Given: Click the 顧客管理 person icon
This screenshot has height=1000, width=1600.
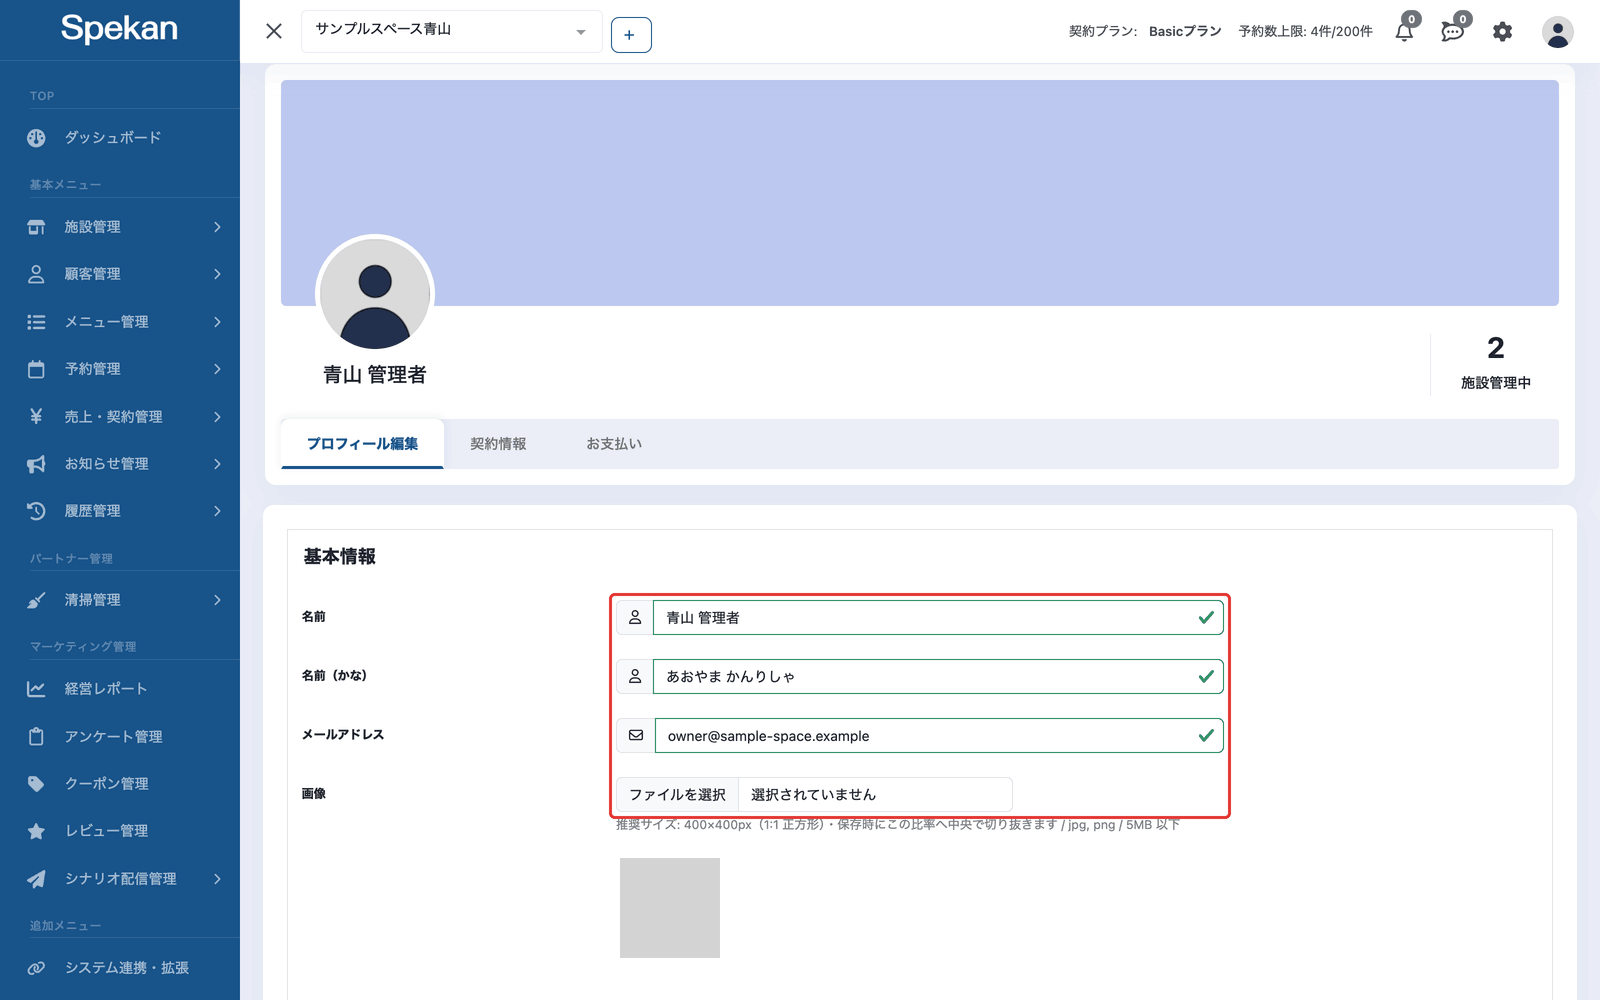Looking at the screenshot, I should 36,274.
